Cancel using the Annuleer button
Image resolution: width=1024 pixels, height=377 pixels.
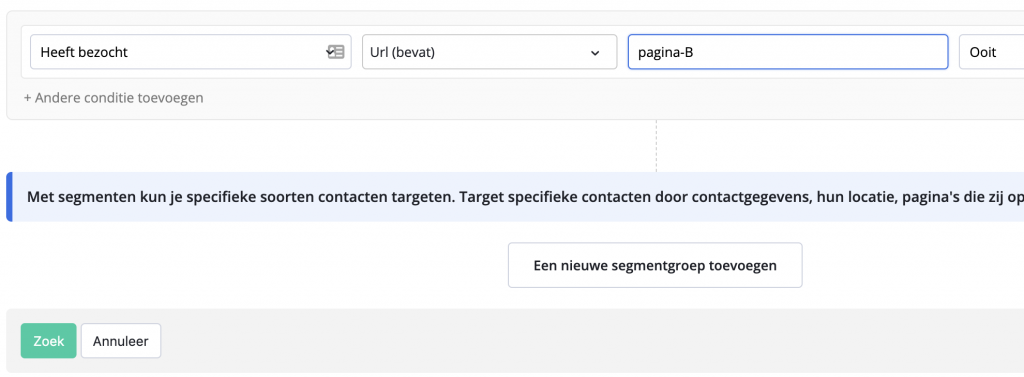(121, 341)
